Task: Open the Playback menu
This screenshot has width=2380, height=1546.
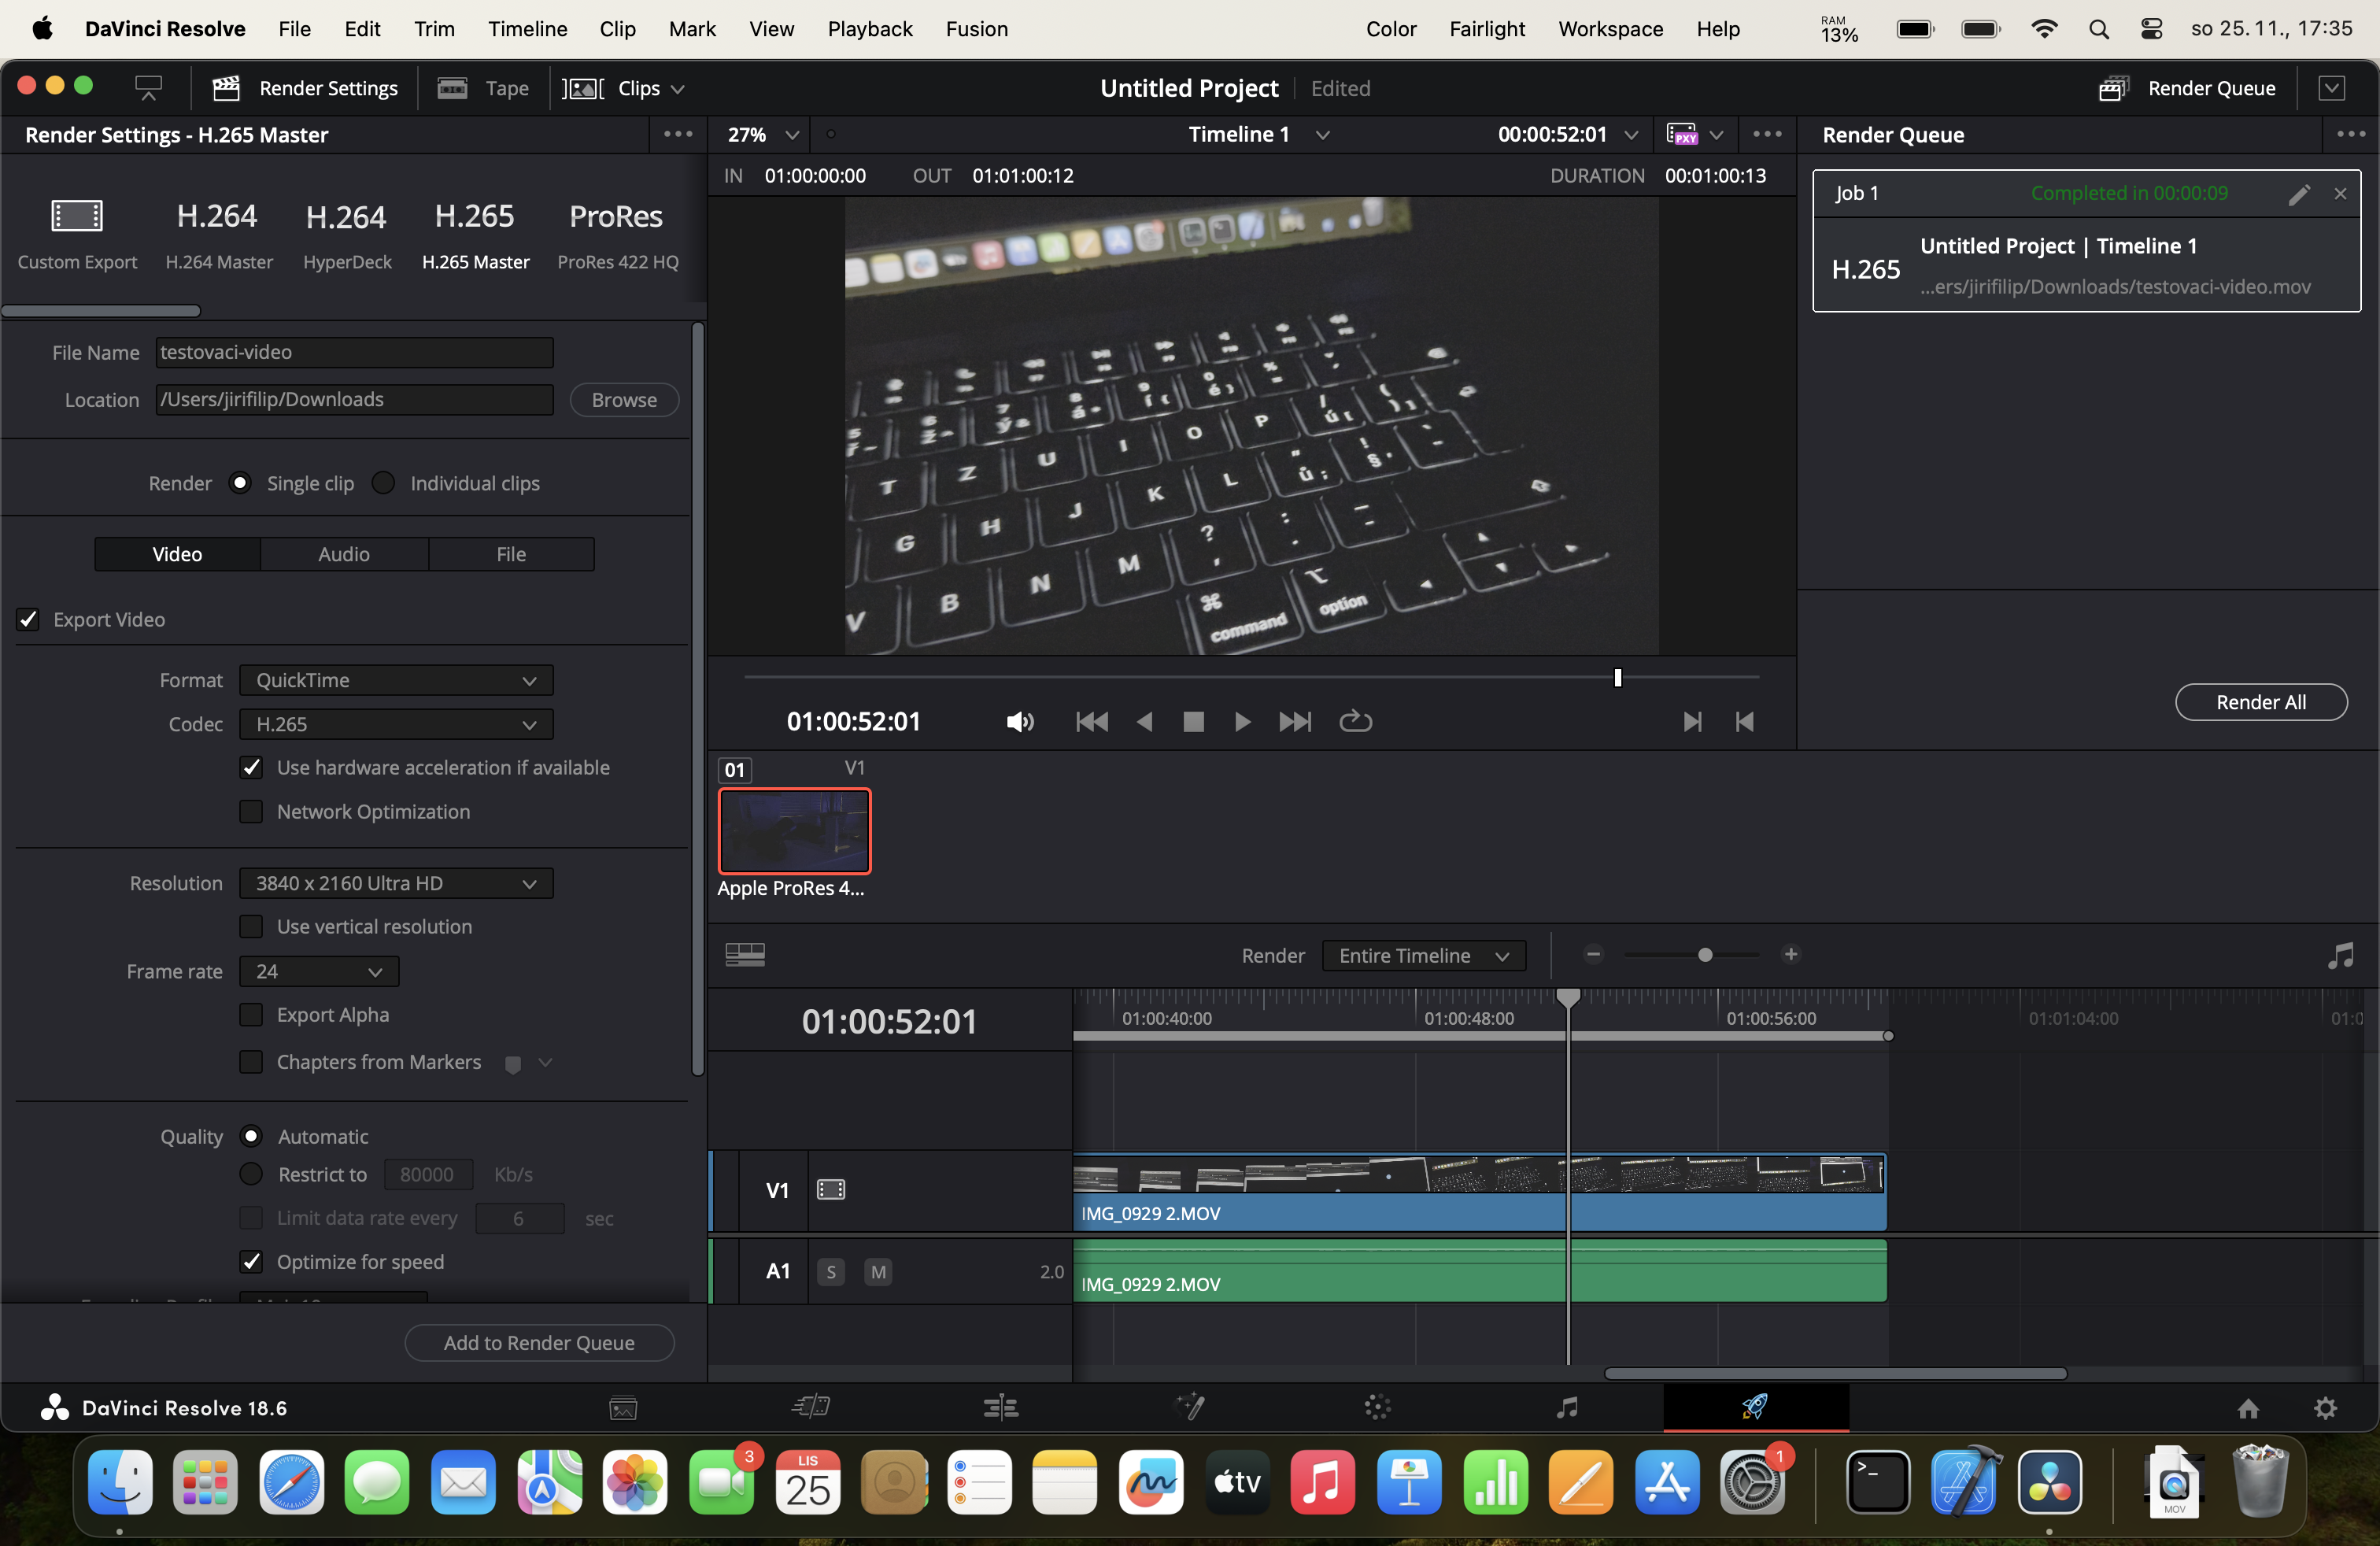Action: [869, 29]
